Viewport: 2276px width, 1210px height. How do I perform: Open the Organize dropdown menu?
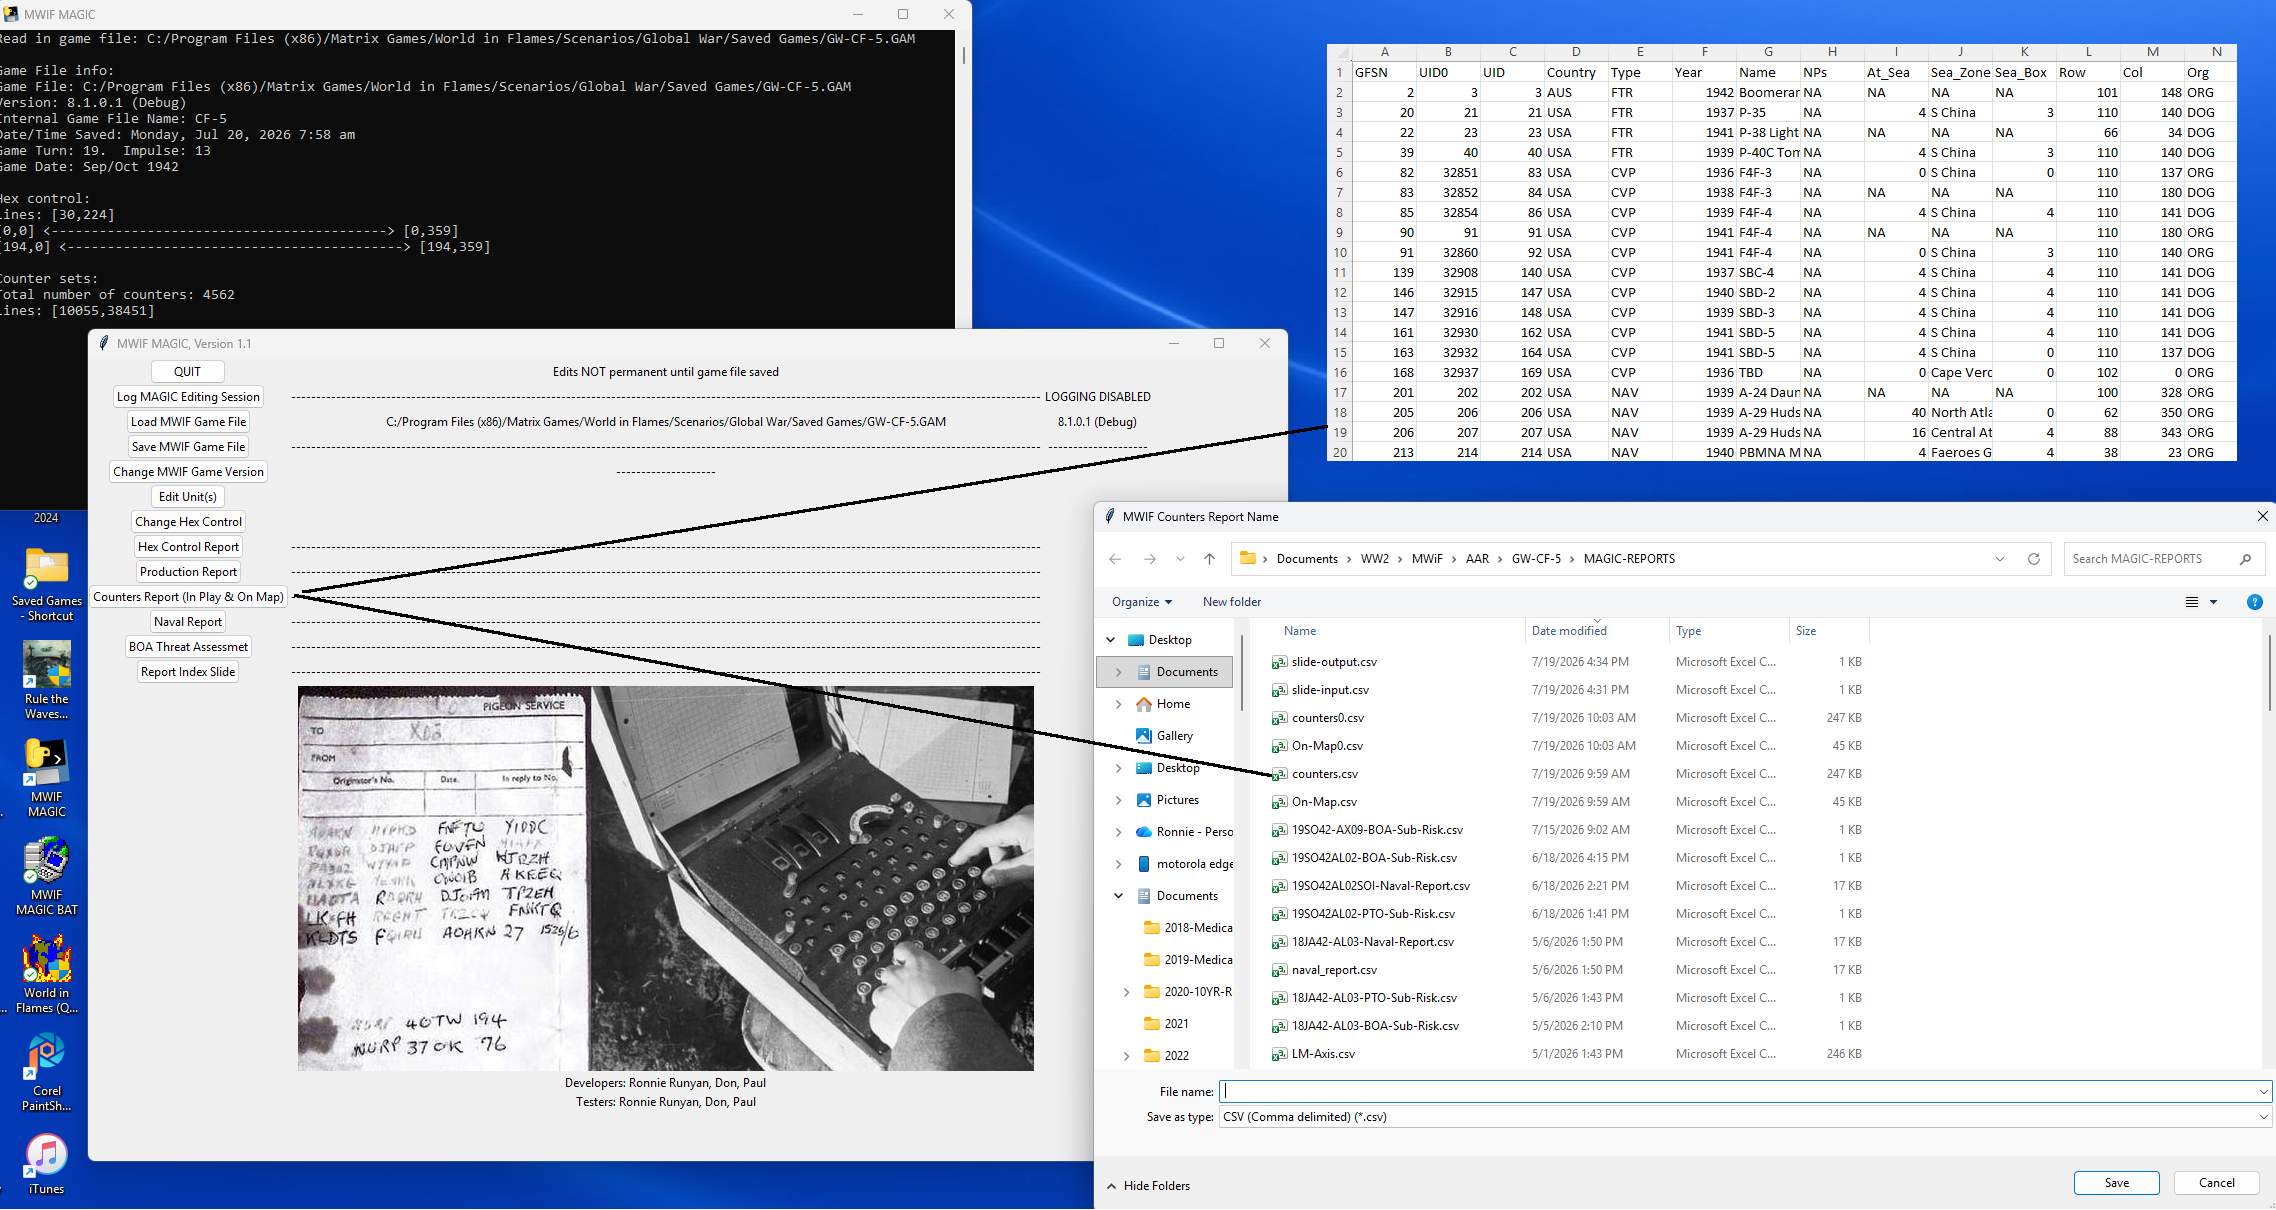click(1141, 602)
